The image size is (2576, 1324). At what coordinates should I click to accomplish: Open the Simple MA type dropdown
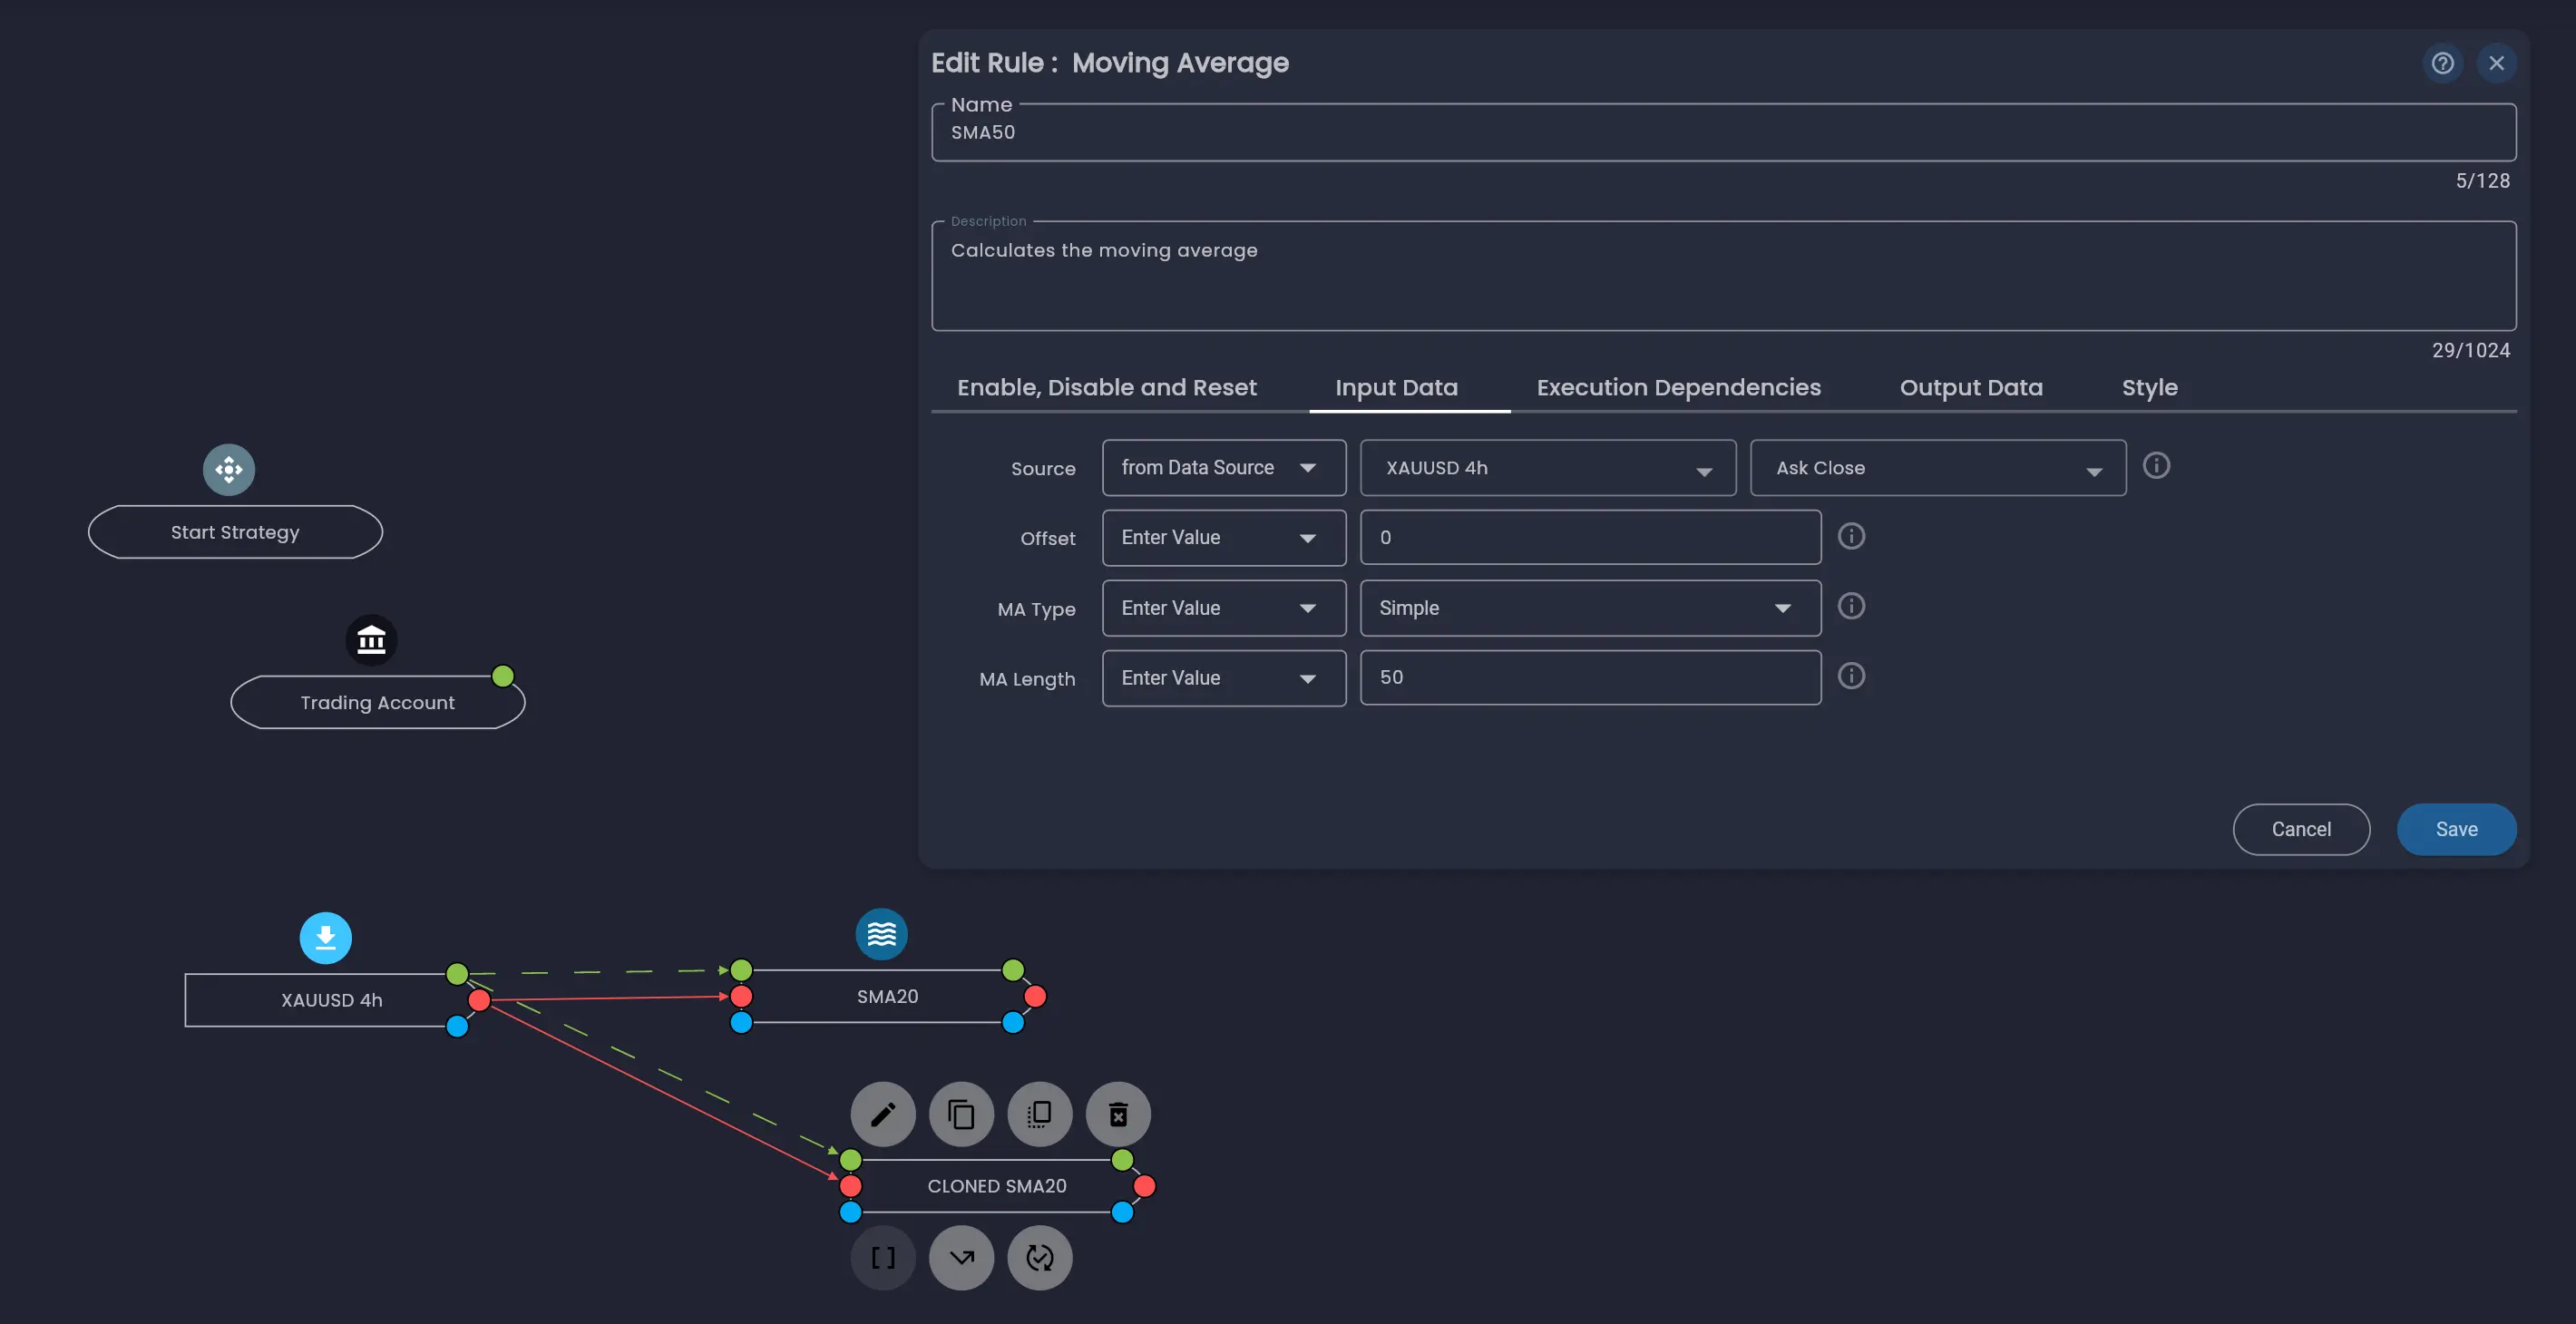[x=1590, y=608]
